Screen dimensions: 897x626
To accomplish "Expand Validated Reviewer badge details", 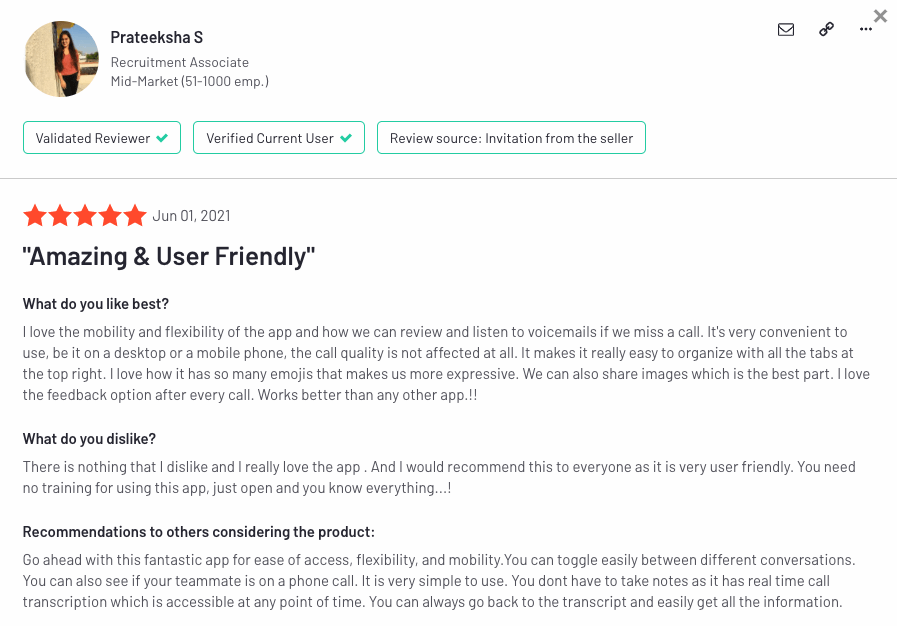I will (101, 137).
